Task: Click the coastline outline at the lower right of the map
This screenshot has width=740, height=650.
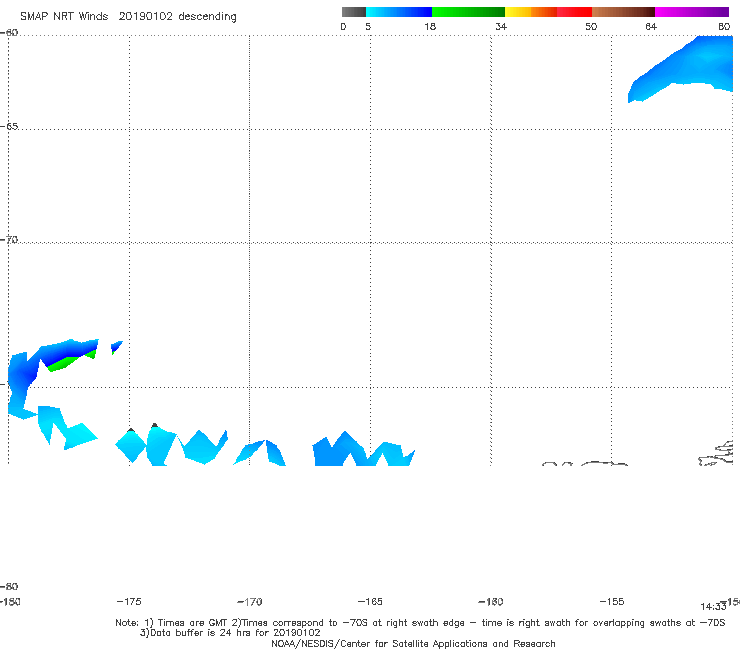Action: click(716, 453)
